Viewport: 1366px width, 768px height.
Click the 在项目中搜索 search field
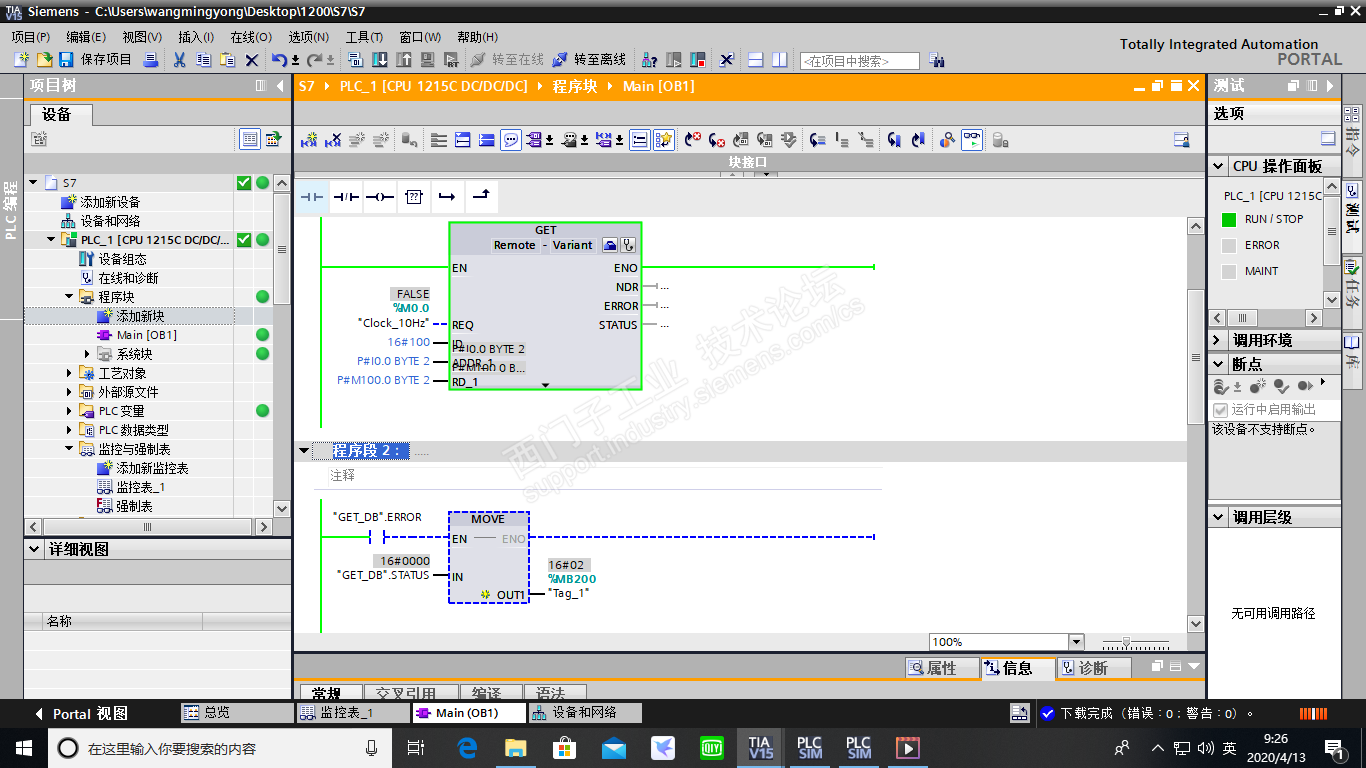click(x=859, y=61)
